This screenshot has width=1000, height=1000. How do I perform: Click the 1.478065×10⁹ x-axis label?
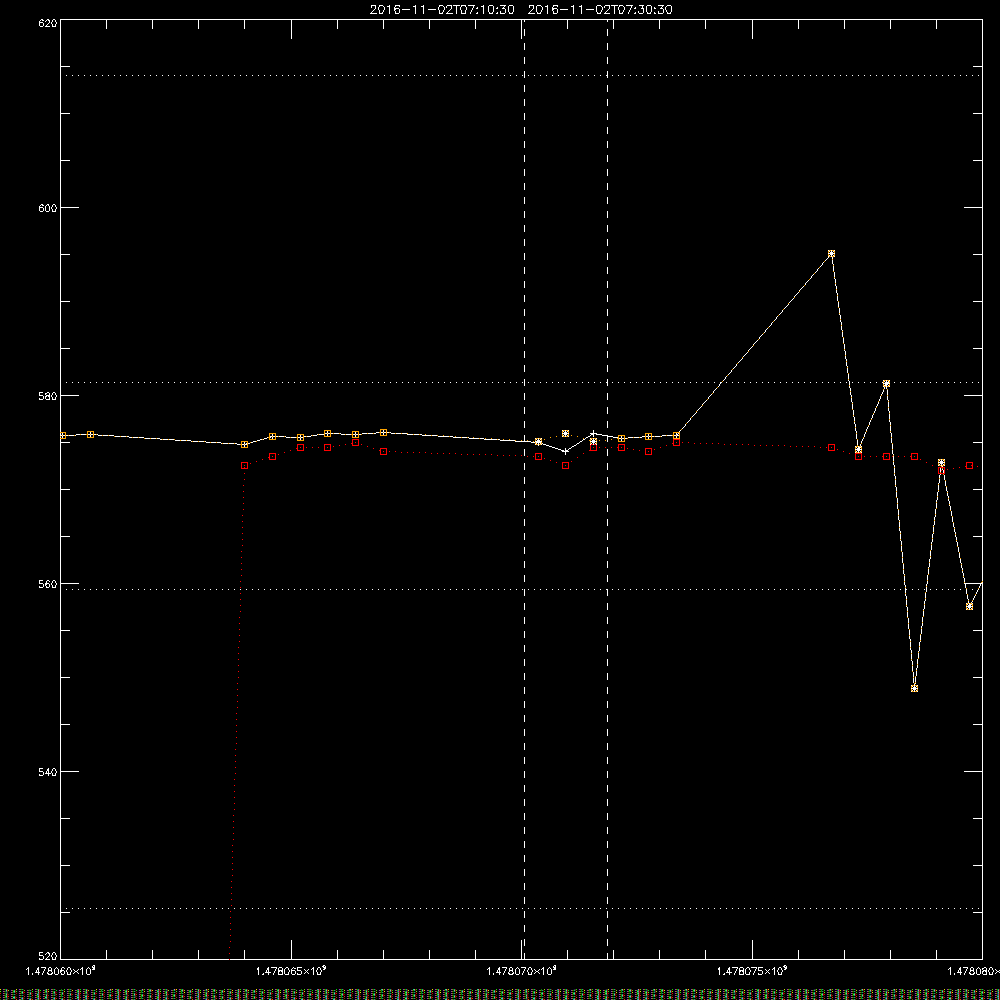[x=291, y=971]
